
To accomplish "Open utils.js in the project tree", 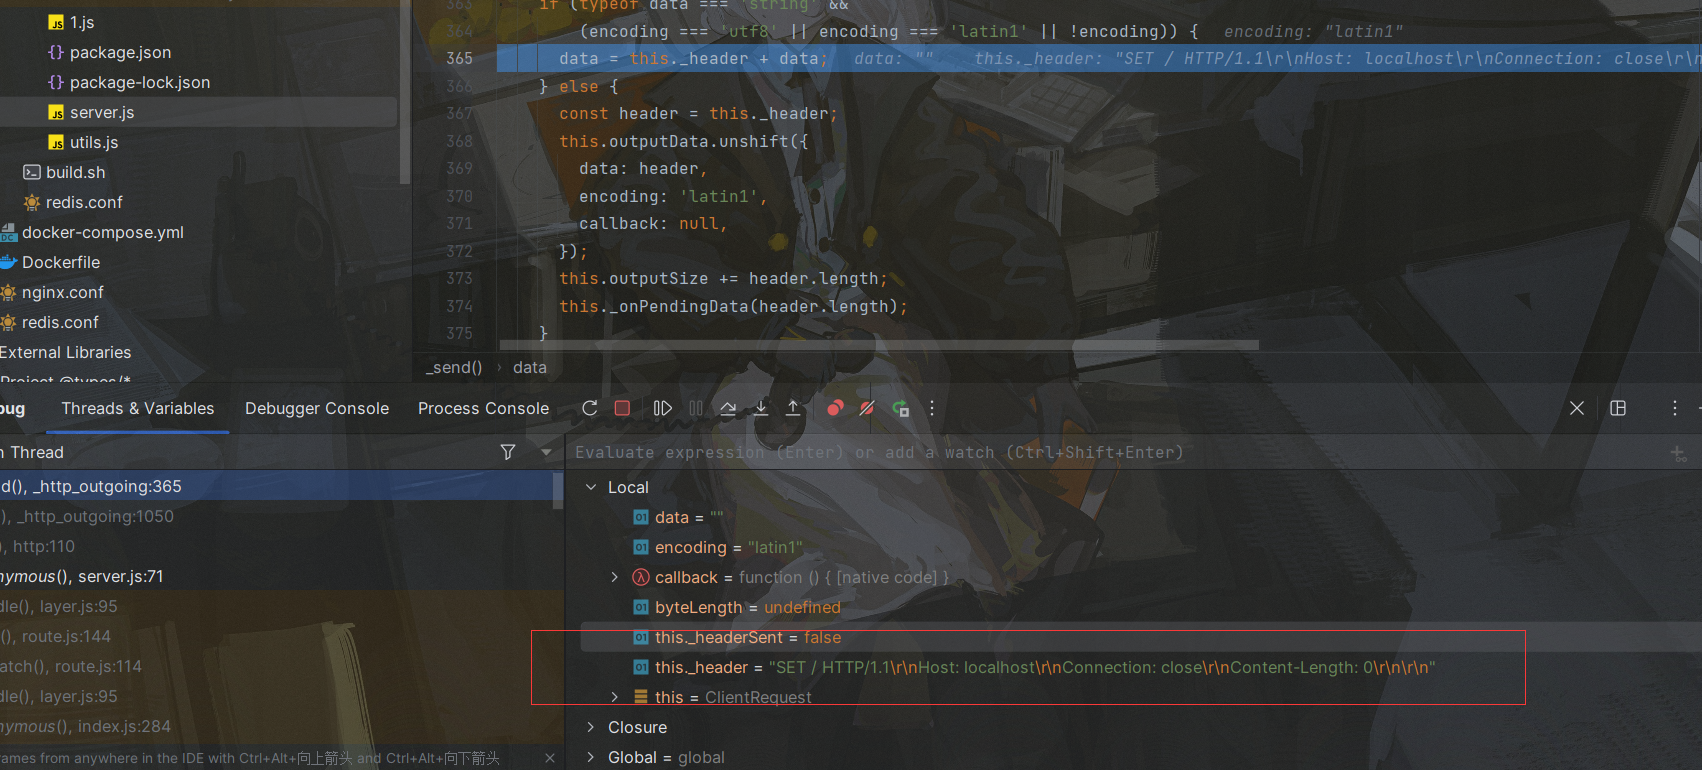I will click(94, 142).
